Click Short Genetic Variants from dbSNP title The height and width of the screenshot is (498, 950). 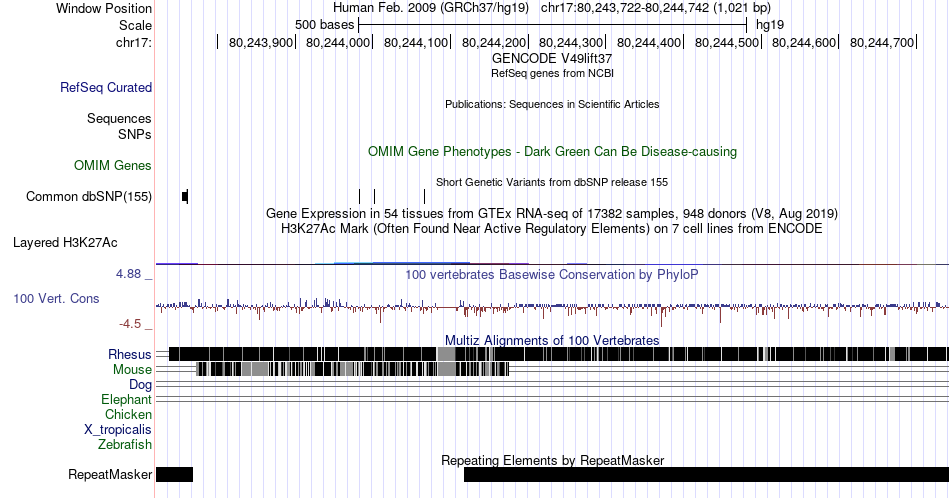(x=552, y=182)
